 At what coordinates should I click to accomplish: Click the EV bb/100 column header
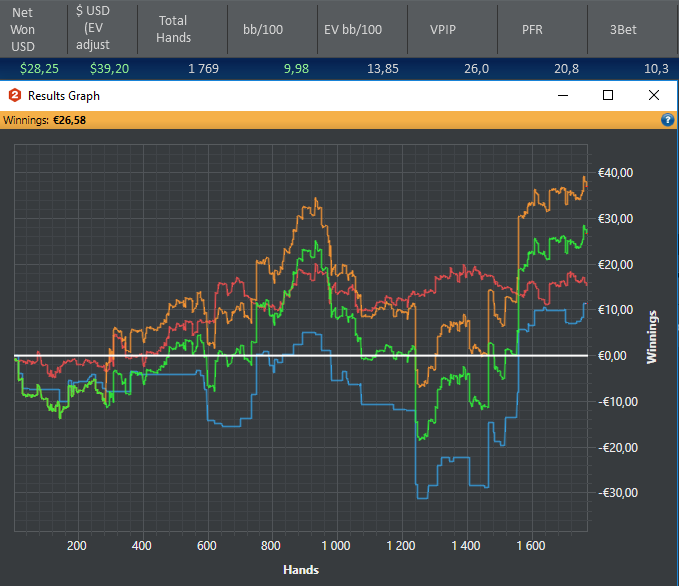(354, 30)
